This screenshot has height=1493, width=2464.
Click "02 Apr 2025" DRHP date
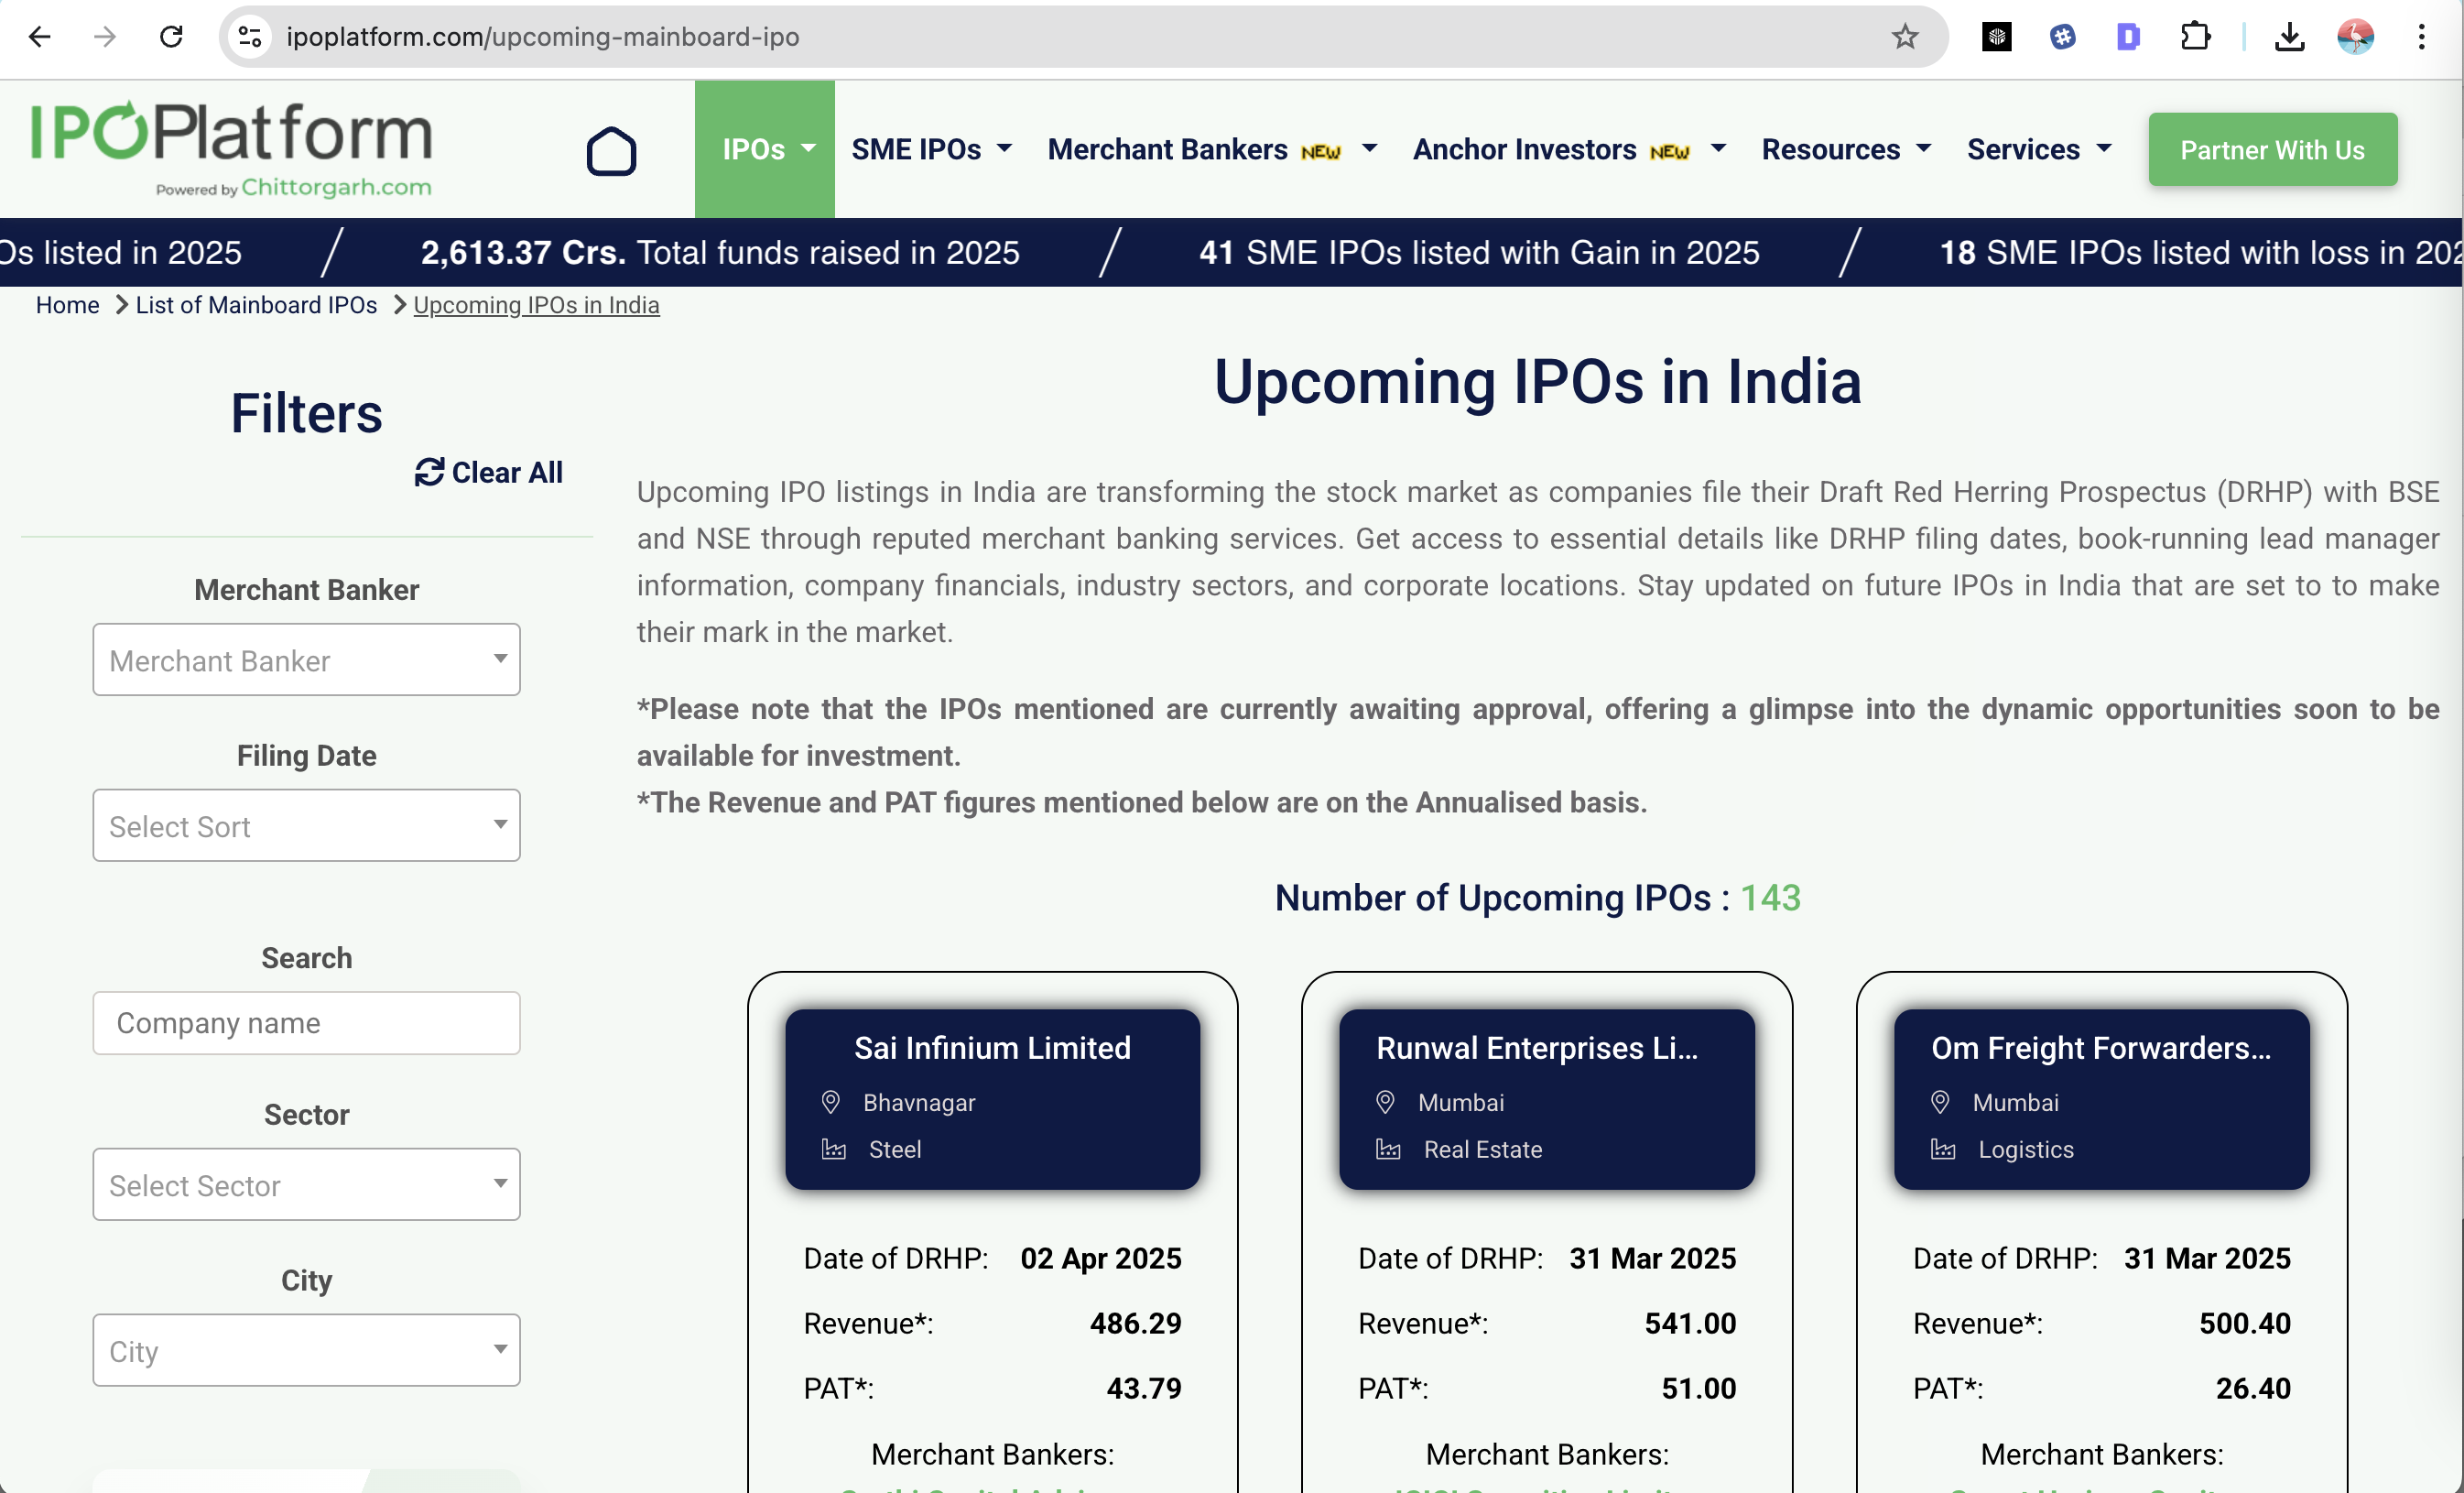pyautogui.click(x=1101, y=1258)
